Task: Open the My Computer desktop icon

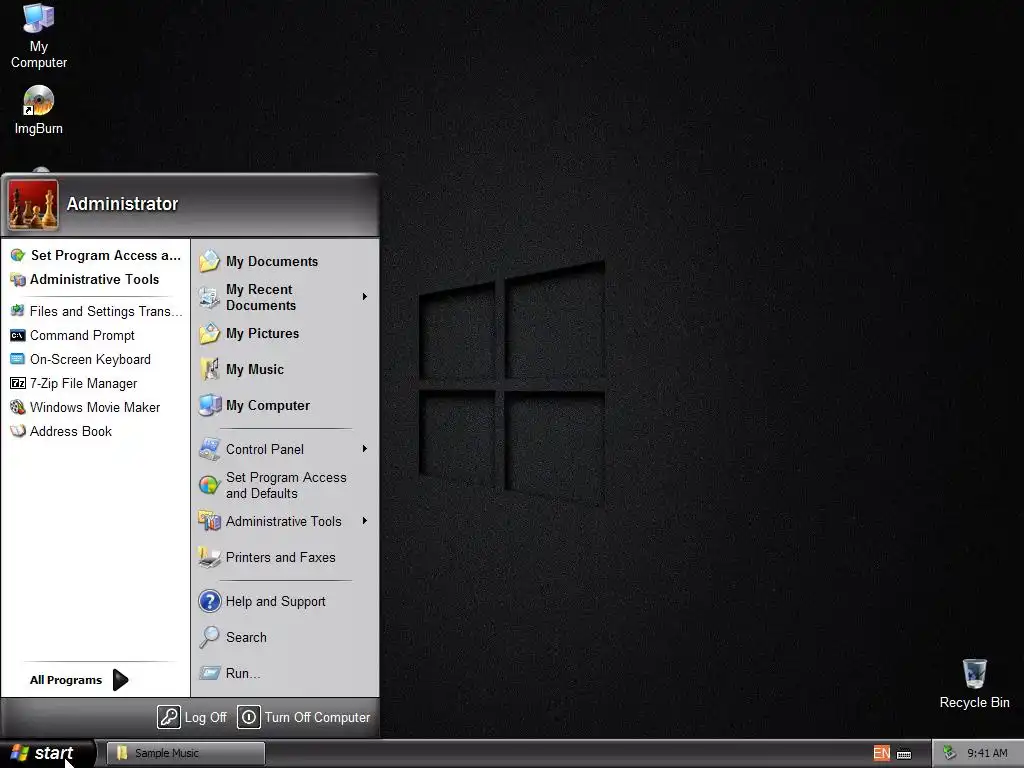Action: (39, 19)
